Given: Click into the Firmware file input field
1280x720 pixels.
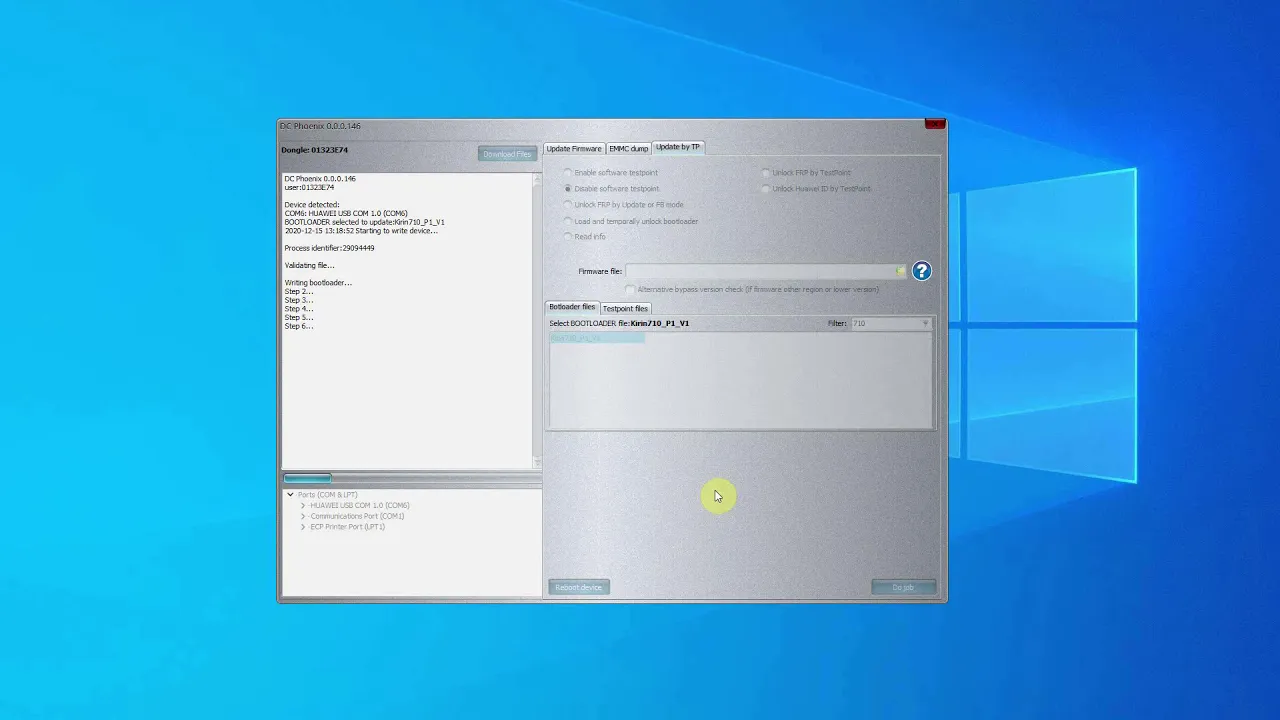Looking at the screenshot, I should point(760,271).
